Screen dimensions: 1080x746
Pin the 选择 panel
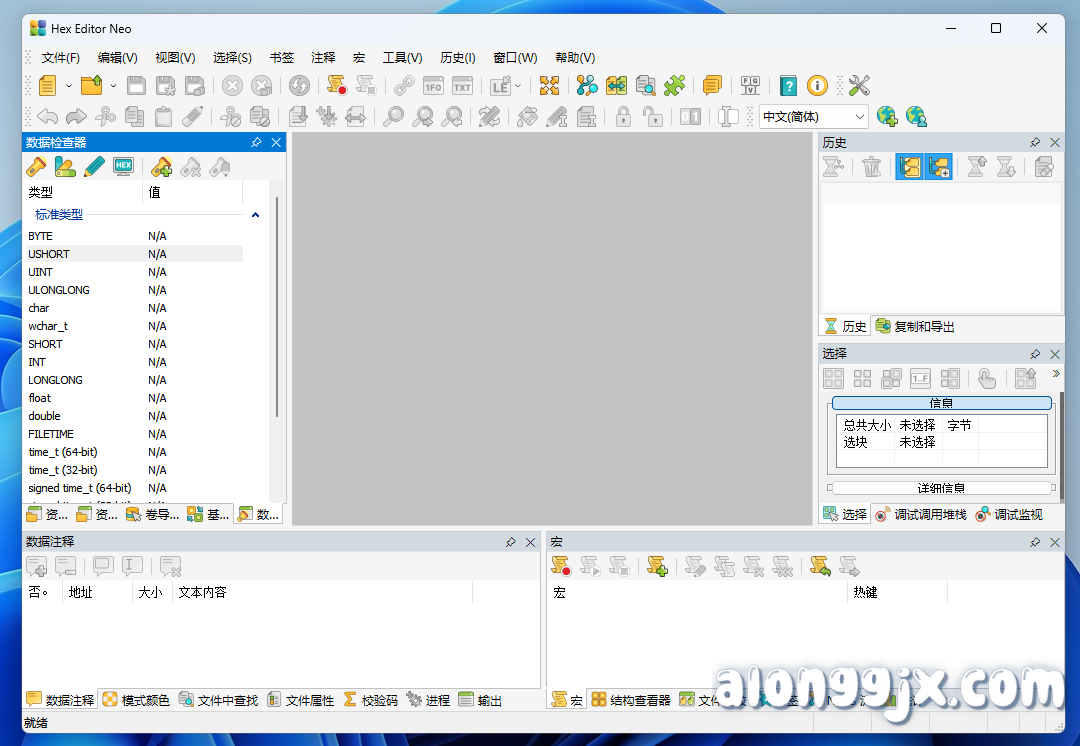pyautogui.click(x=1036, y=353)
